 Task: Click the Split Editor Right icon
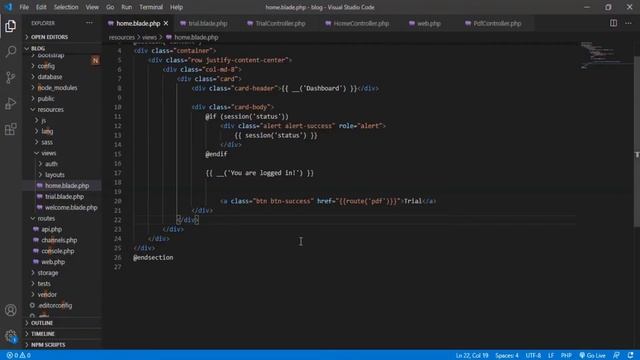(613, 23)
